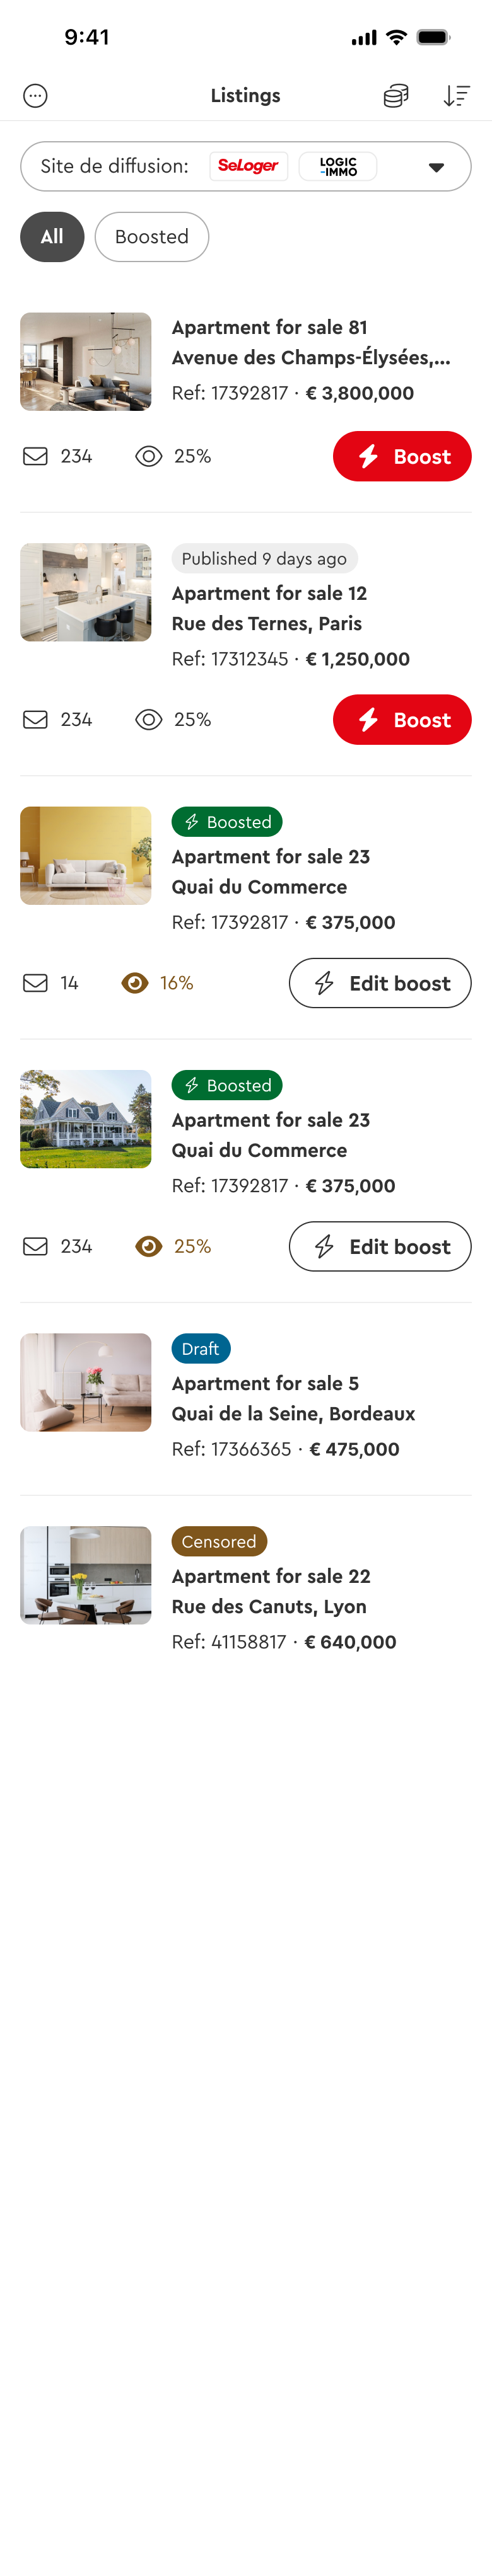Open the Draft Quai de la Seine thumbnail
Viewport: 492px width, 2576px height.
point(86,1382)
